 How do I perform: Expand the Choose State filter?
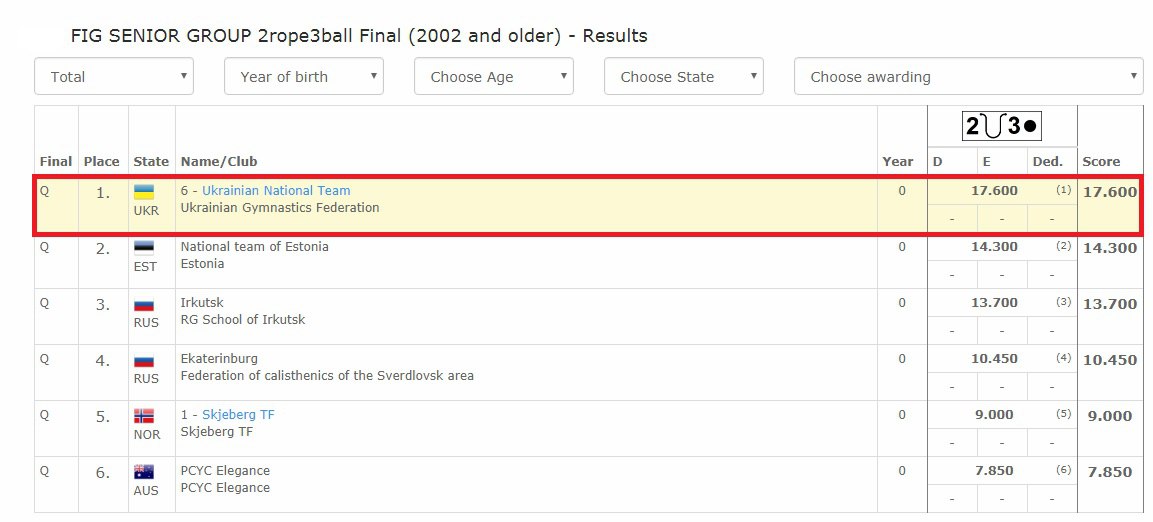pyautogui.click(x=684, y=77)
